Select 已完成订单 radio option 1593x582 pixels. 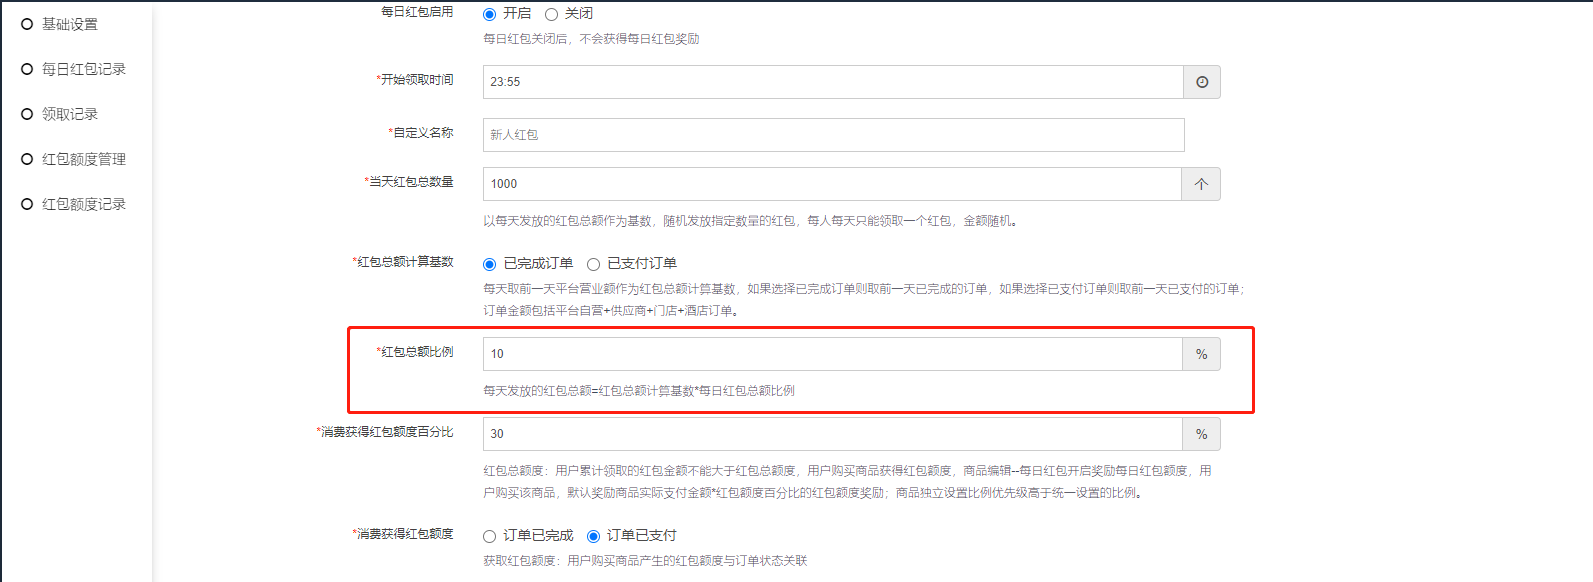click(x=489, y=264)
